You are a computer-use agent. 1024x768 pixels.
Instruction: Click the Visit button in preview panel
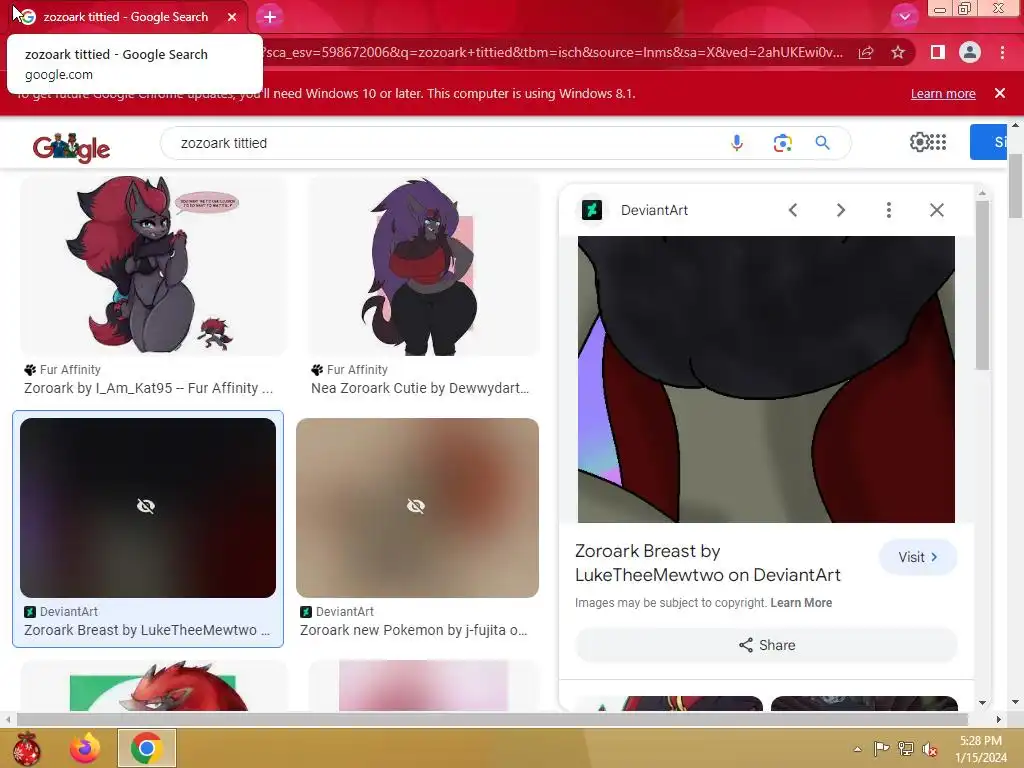pos(918,557)
